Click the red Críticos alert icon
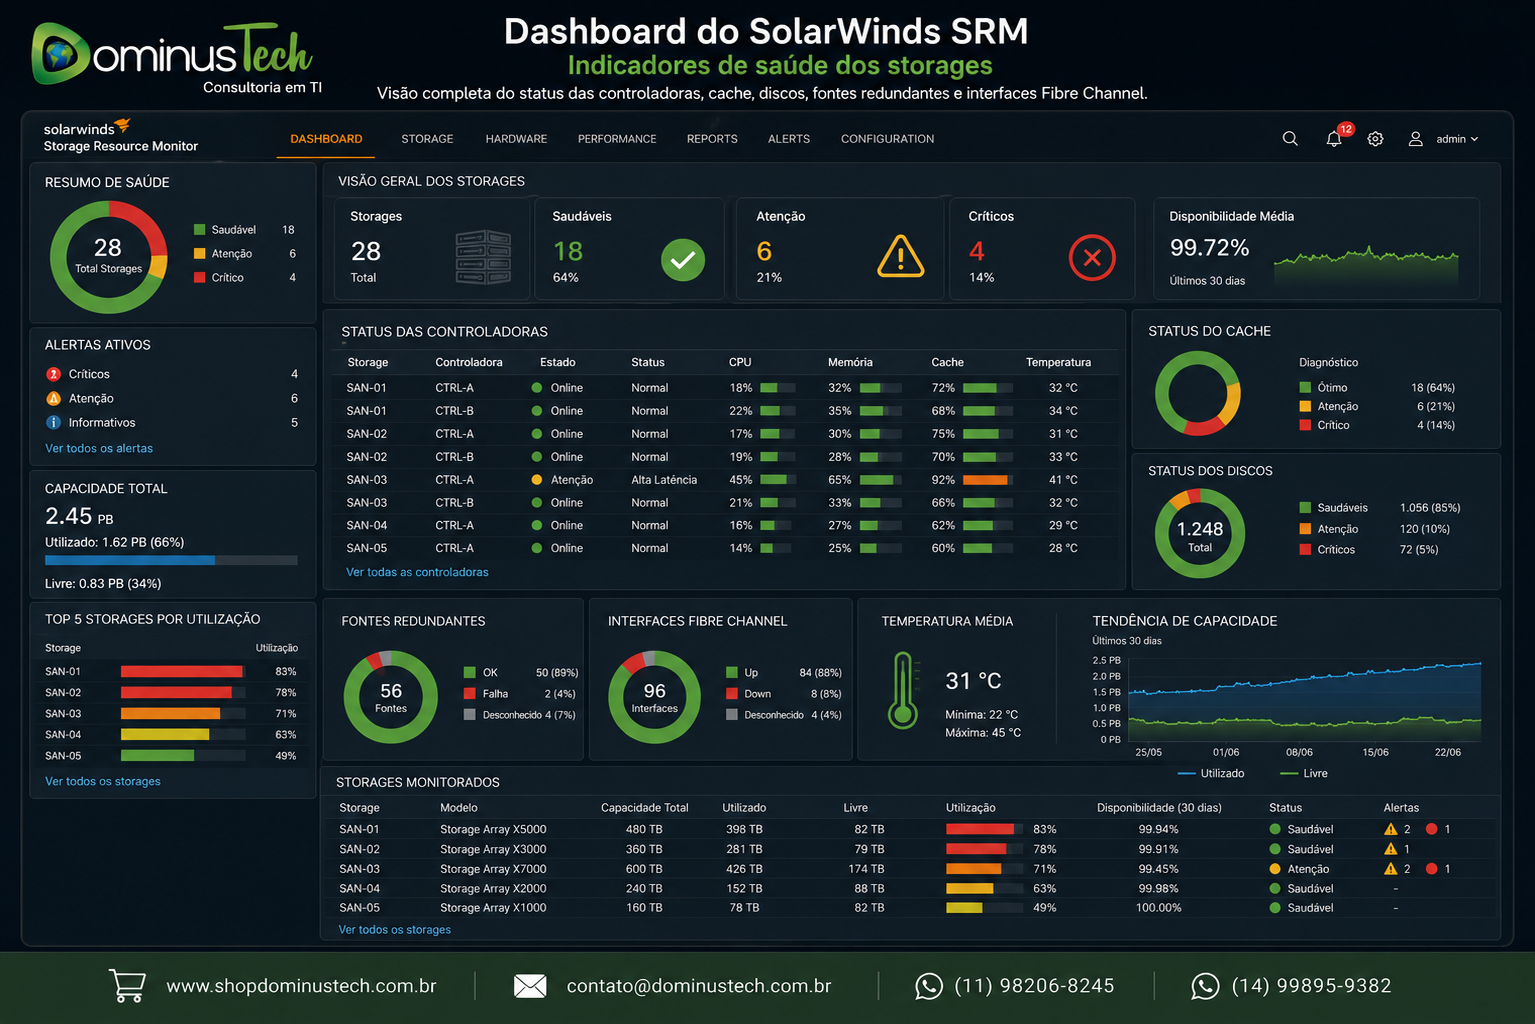Screen dimensions: 1535x1024 coord(54,374)
